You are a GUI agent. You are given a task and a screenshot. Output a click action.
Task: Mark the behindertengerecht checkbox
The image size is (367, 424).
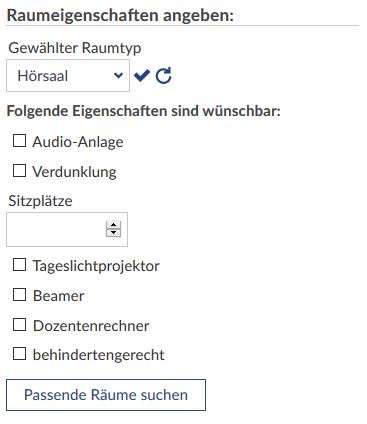[x=19, y=354]
